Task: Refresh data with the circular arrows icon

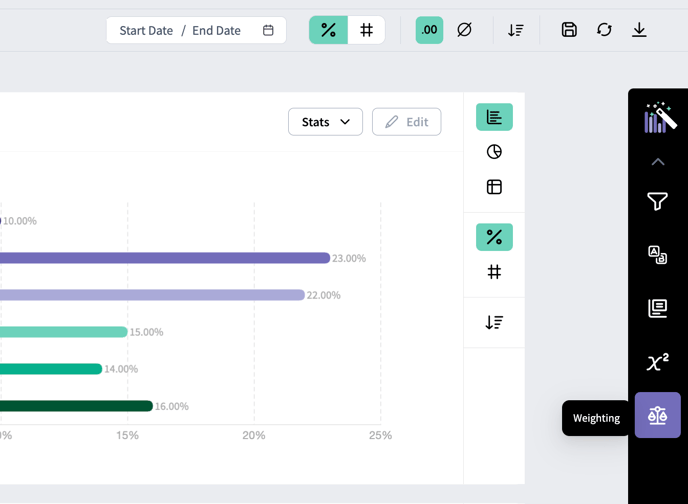Action: coord(604,30)
